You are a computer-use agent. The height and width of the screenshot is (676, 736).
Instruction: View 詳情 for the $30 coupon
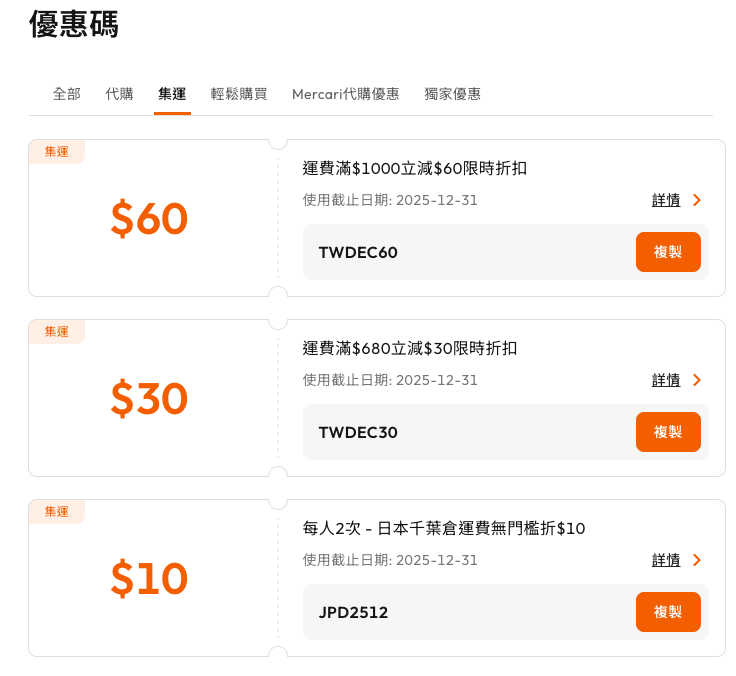click(666, 380)
